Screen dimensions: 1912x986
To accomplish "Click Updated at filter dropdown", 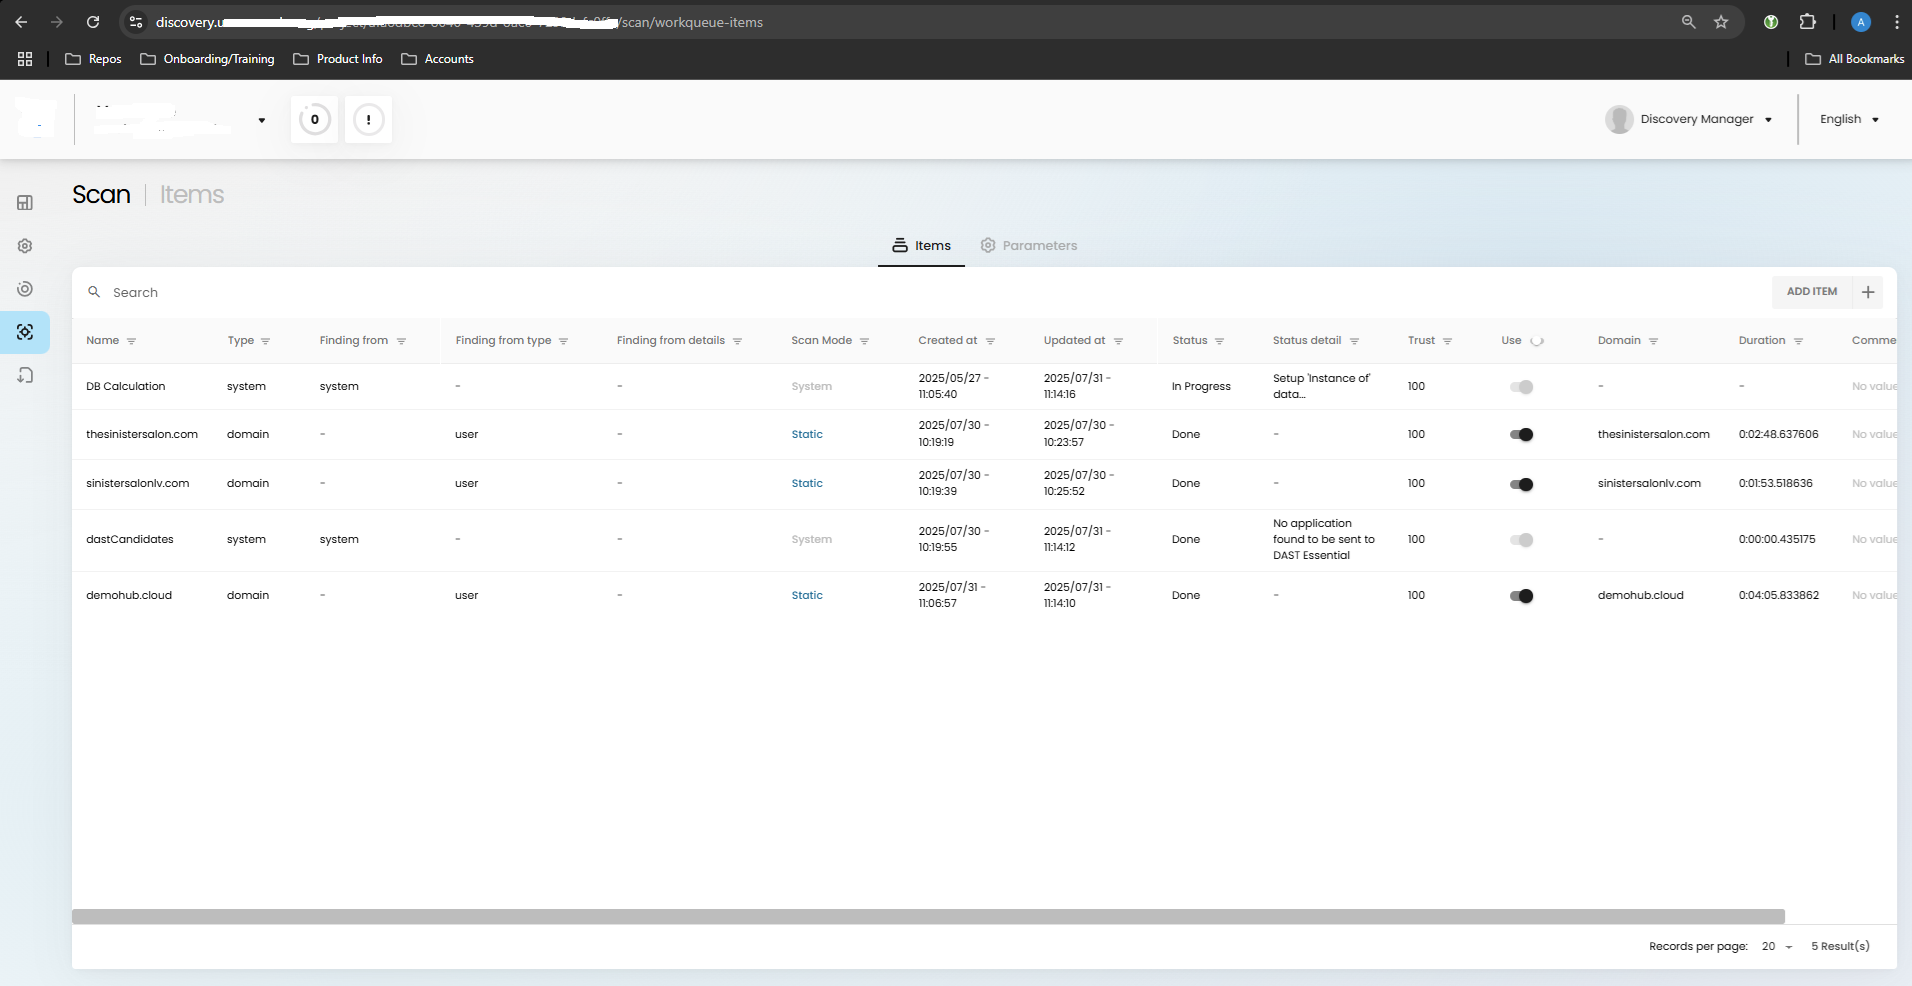I will (1118, 341).
